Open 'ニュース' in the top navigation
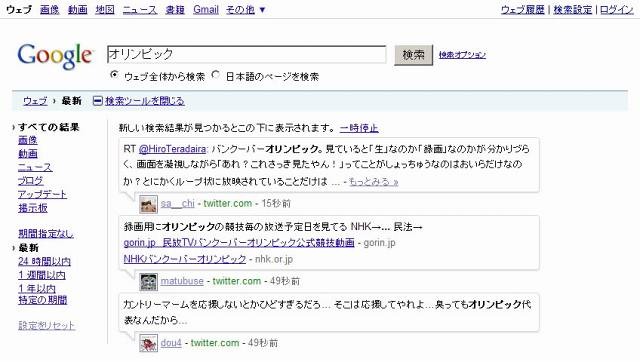The image size is (640, 362). (140, 9)
